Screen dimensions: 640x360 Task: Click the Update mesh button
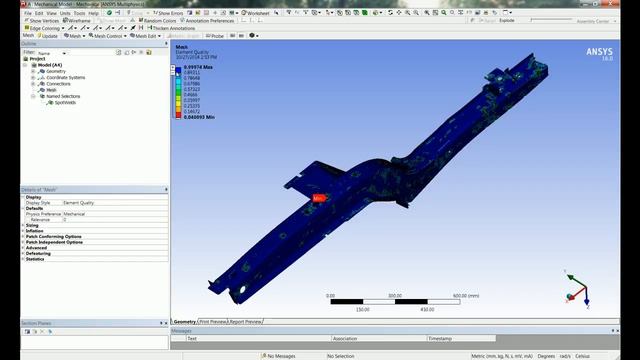click(47, 36)
